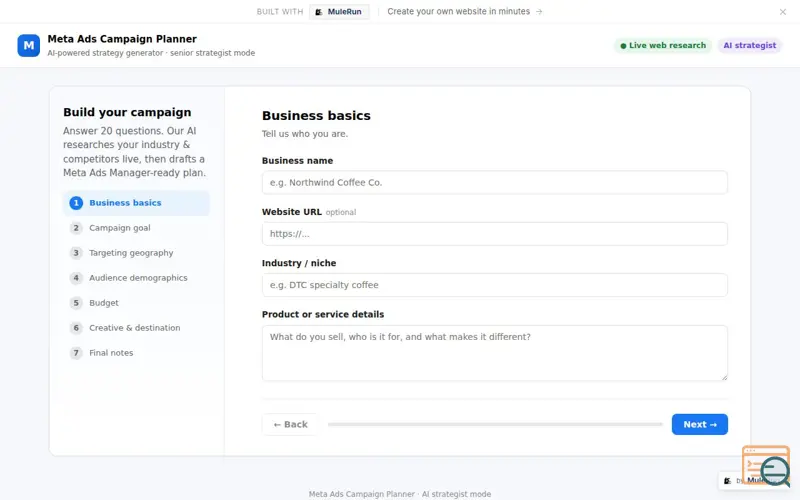Focus the Industry / niche input
The width and height of the screenshot is (800, 500).
494,285
